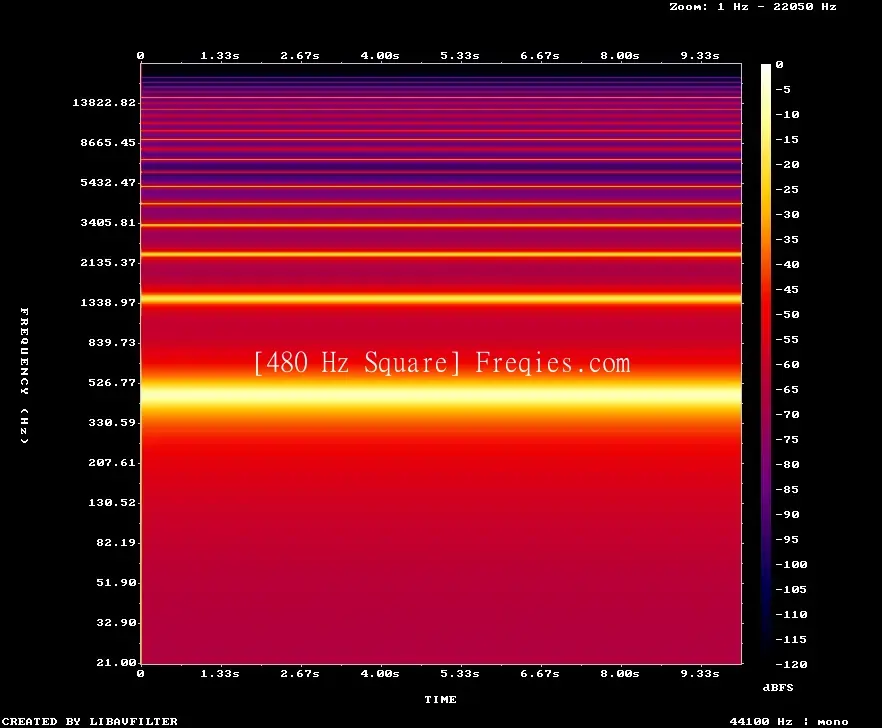
Task: Click the -20 label on the dBFS scale
Action: coord(787,164)
